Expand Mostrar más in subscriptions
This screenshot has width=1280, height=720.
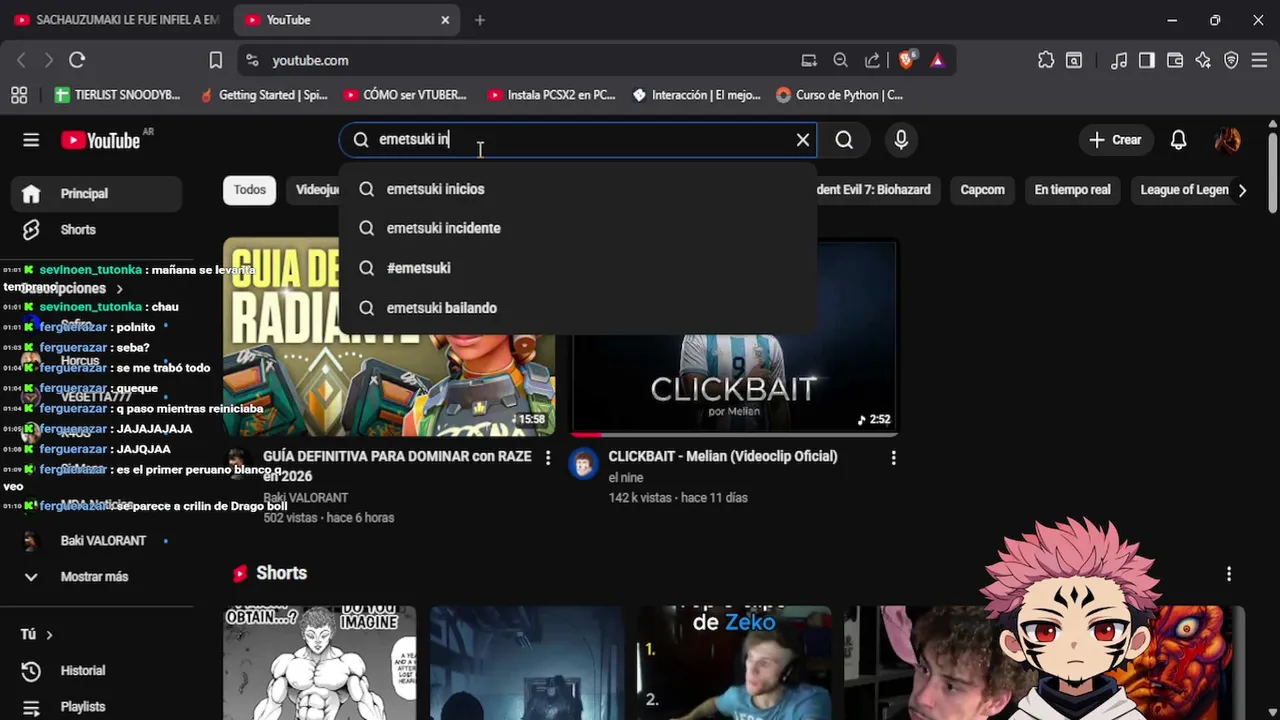pos(96,577)
